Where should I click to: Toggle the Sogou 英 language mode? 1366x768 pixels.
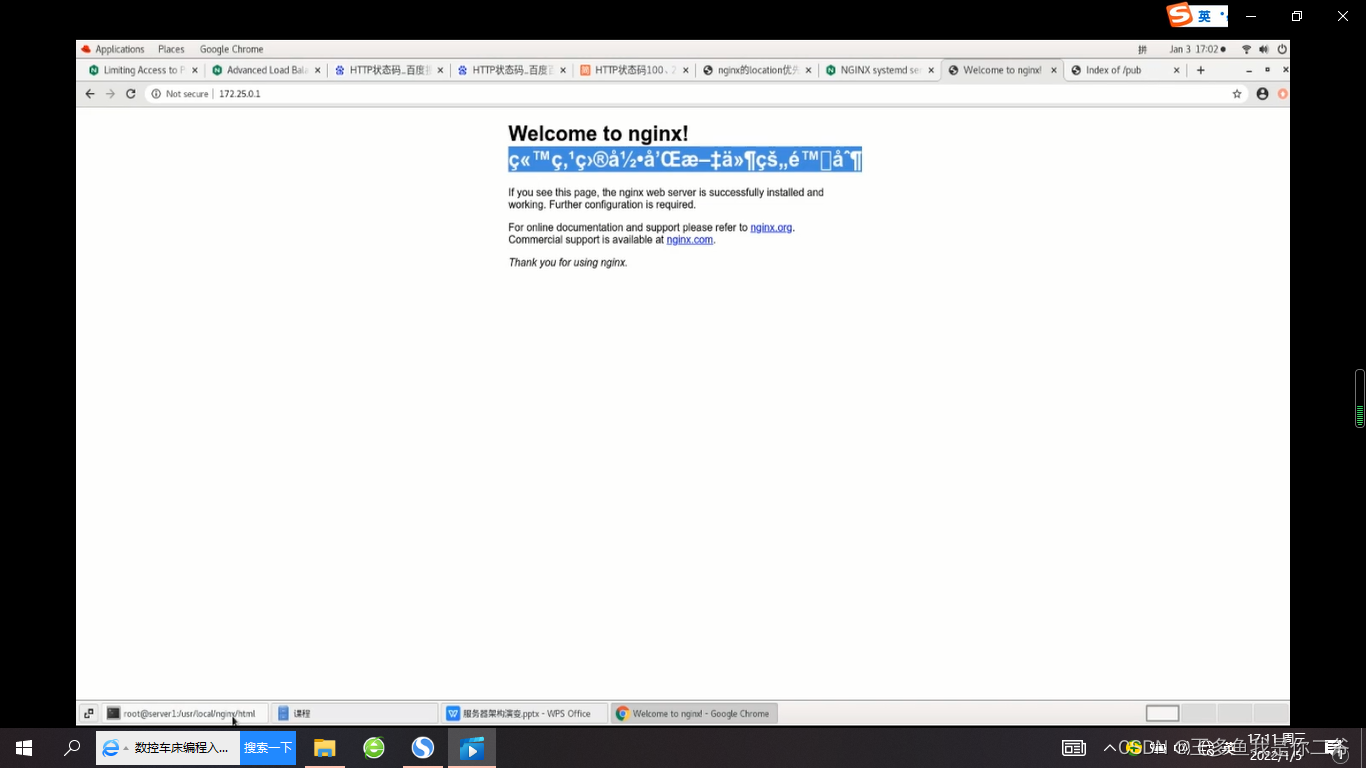(x=1205, y=16)
